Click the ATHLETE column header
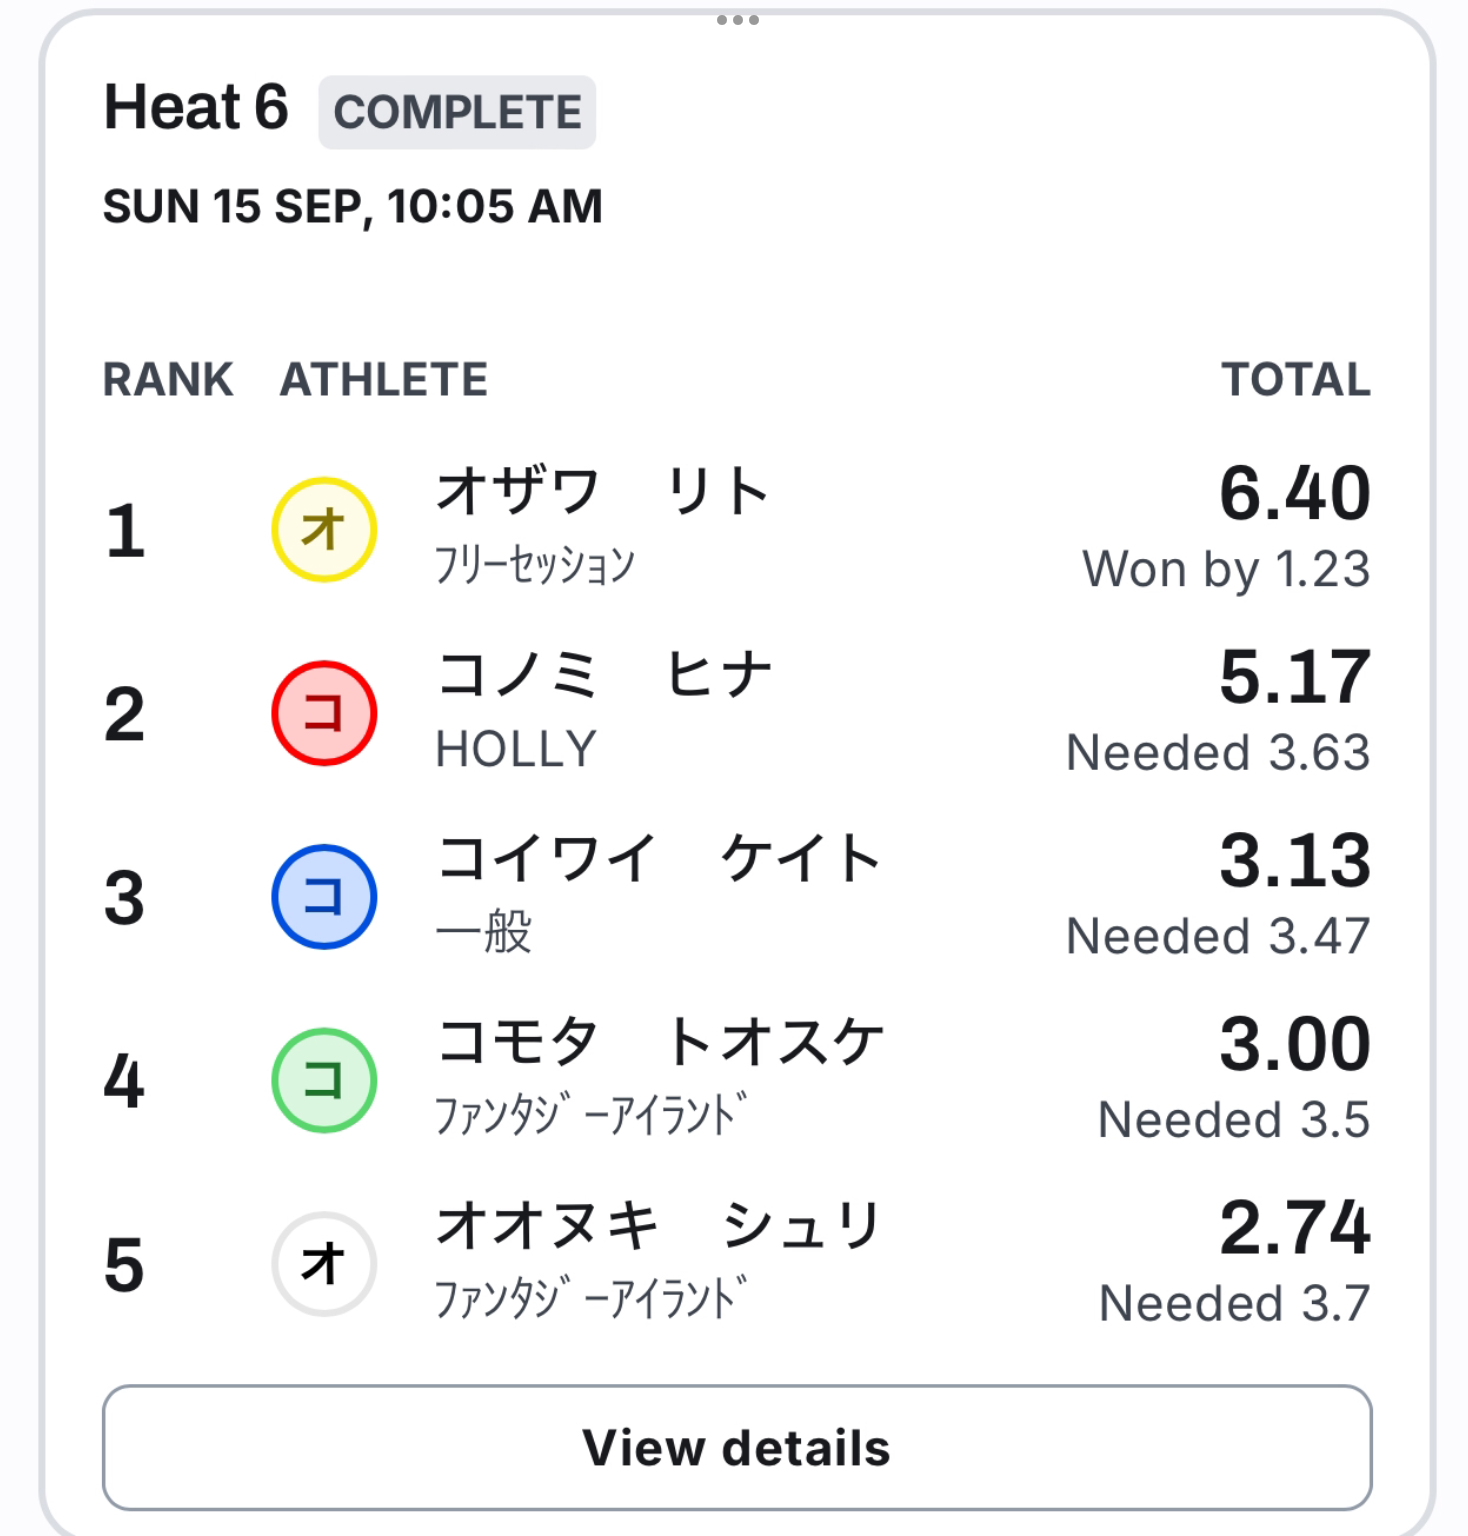Viewport: 1468px width, 1536px height. (x=384, y=380)
